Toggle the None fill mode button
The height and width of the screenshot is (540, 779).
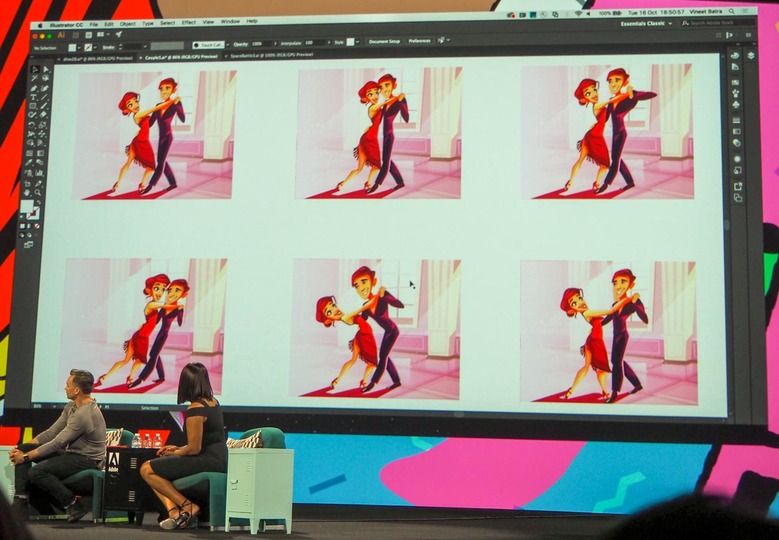point(37,226)
